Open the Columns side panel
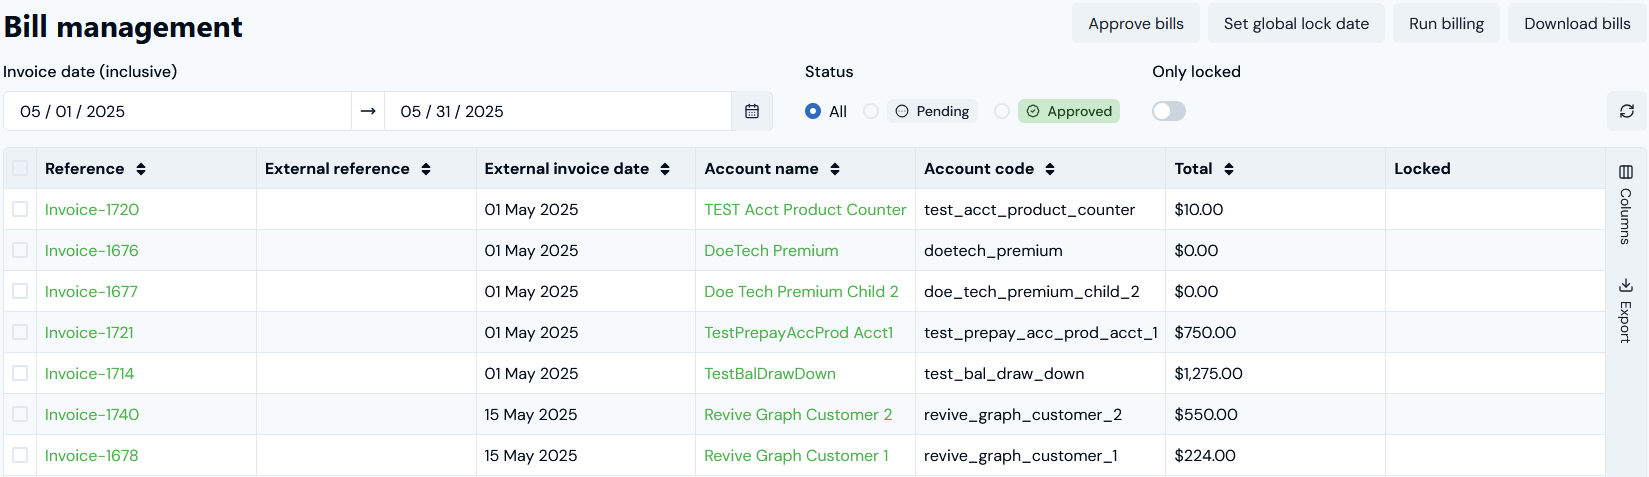The height and width of the screenshot is (477, 1649). coord(1625,205)
